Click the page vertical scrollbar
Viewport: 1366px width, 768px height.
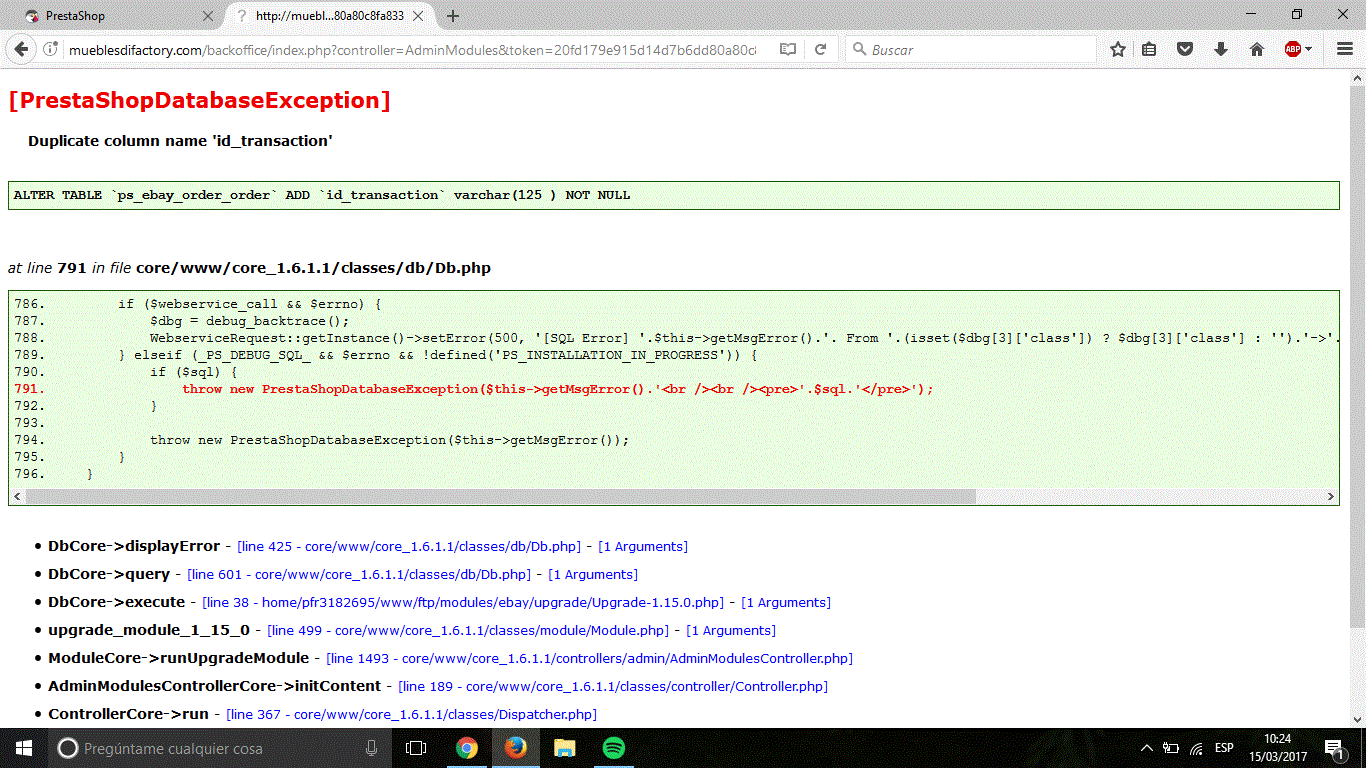coord(1357,400)
